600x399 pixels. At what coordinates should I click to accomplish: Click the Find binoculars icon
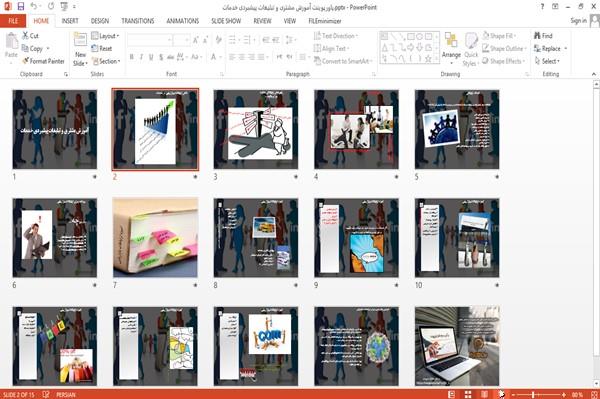(537, 36)
